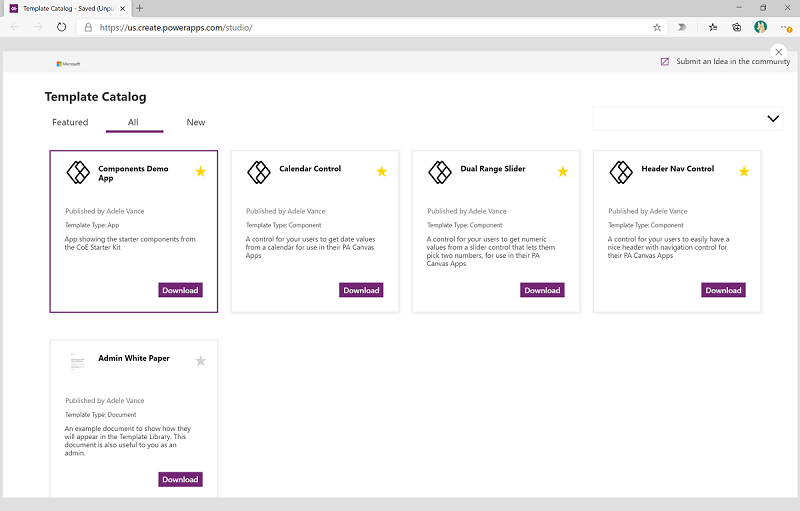Click the Calendar Control component icon
Screen dimensions: 800x511
tap(259, 172)
